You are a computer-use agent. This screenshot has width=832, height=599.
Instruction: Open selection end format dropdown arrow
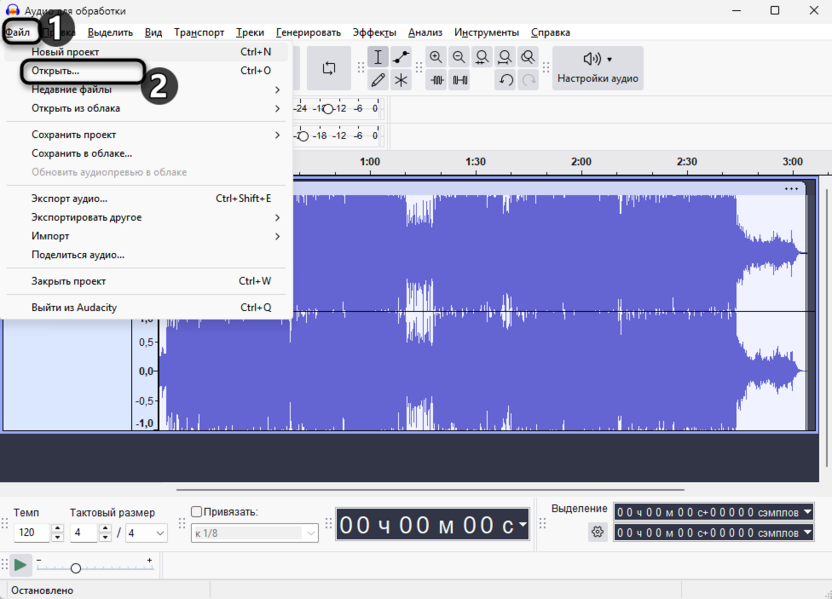[808, 532]
